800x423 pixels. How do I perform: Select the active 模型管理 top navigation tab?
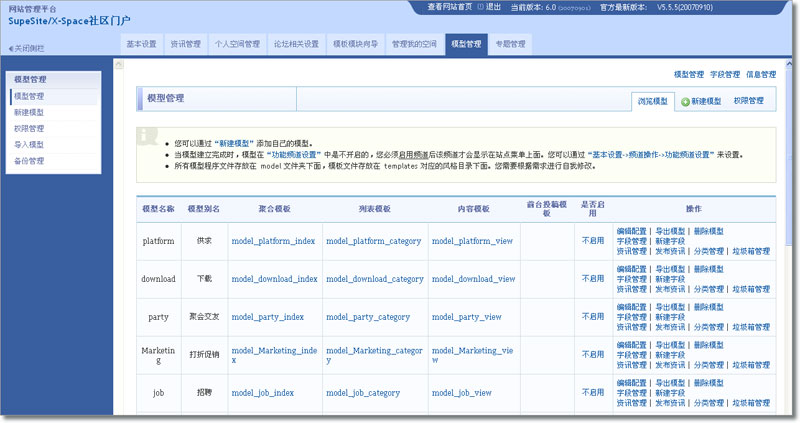click(466, 44)
